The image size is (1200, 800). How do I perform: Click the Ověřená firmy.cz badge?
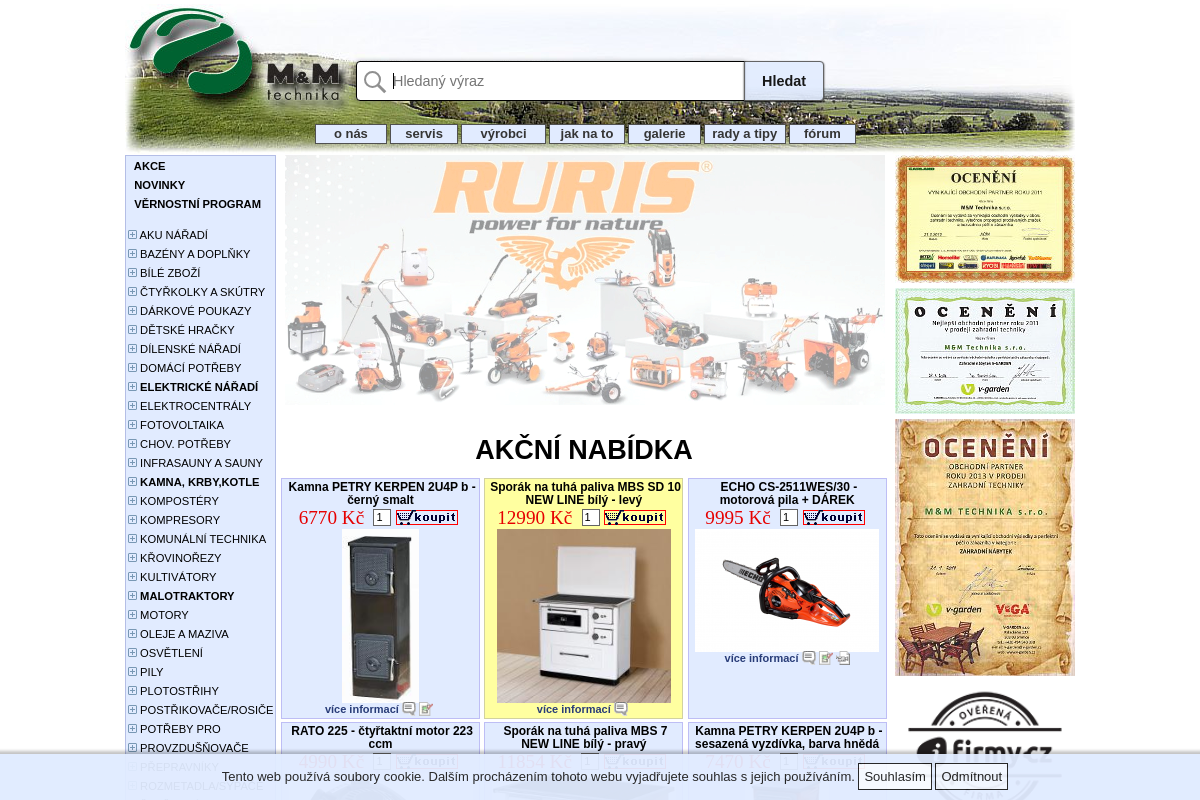tap(985, 745)
